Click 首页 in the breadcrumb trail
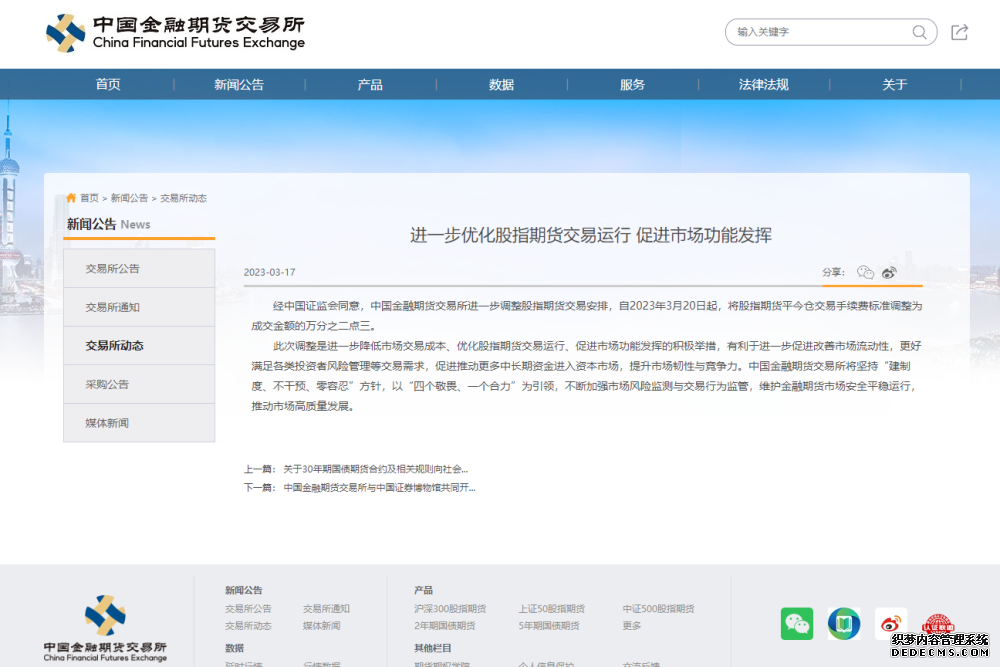Screen dimensions: 1000x667 point(89,198)
